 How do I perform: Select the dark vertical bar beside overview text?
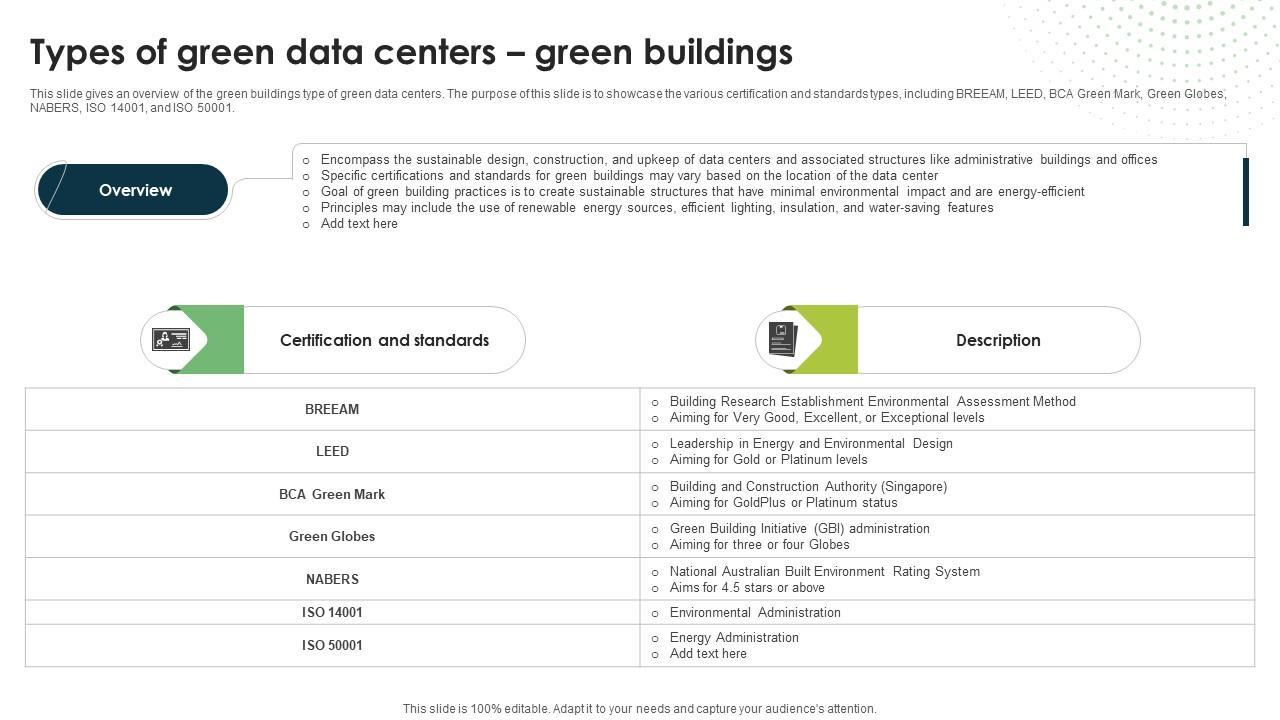click(x=1245, y=191)
